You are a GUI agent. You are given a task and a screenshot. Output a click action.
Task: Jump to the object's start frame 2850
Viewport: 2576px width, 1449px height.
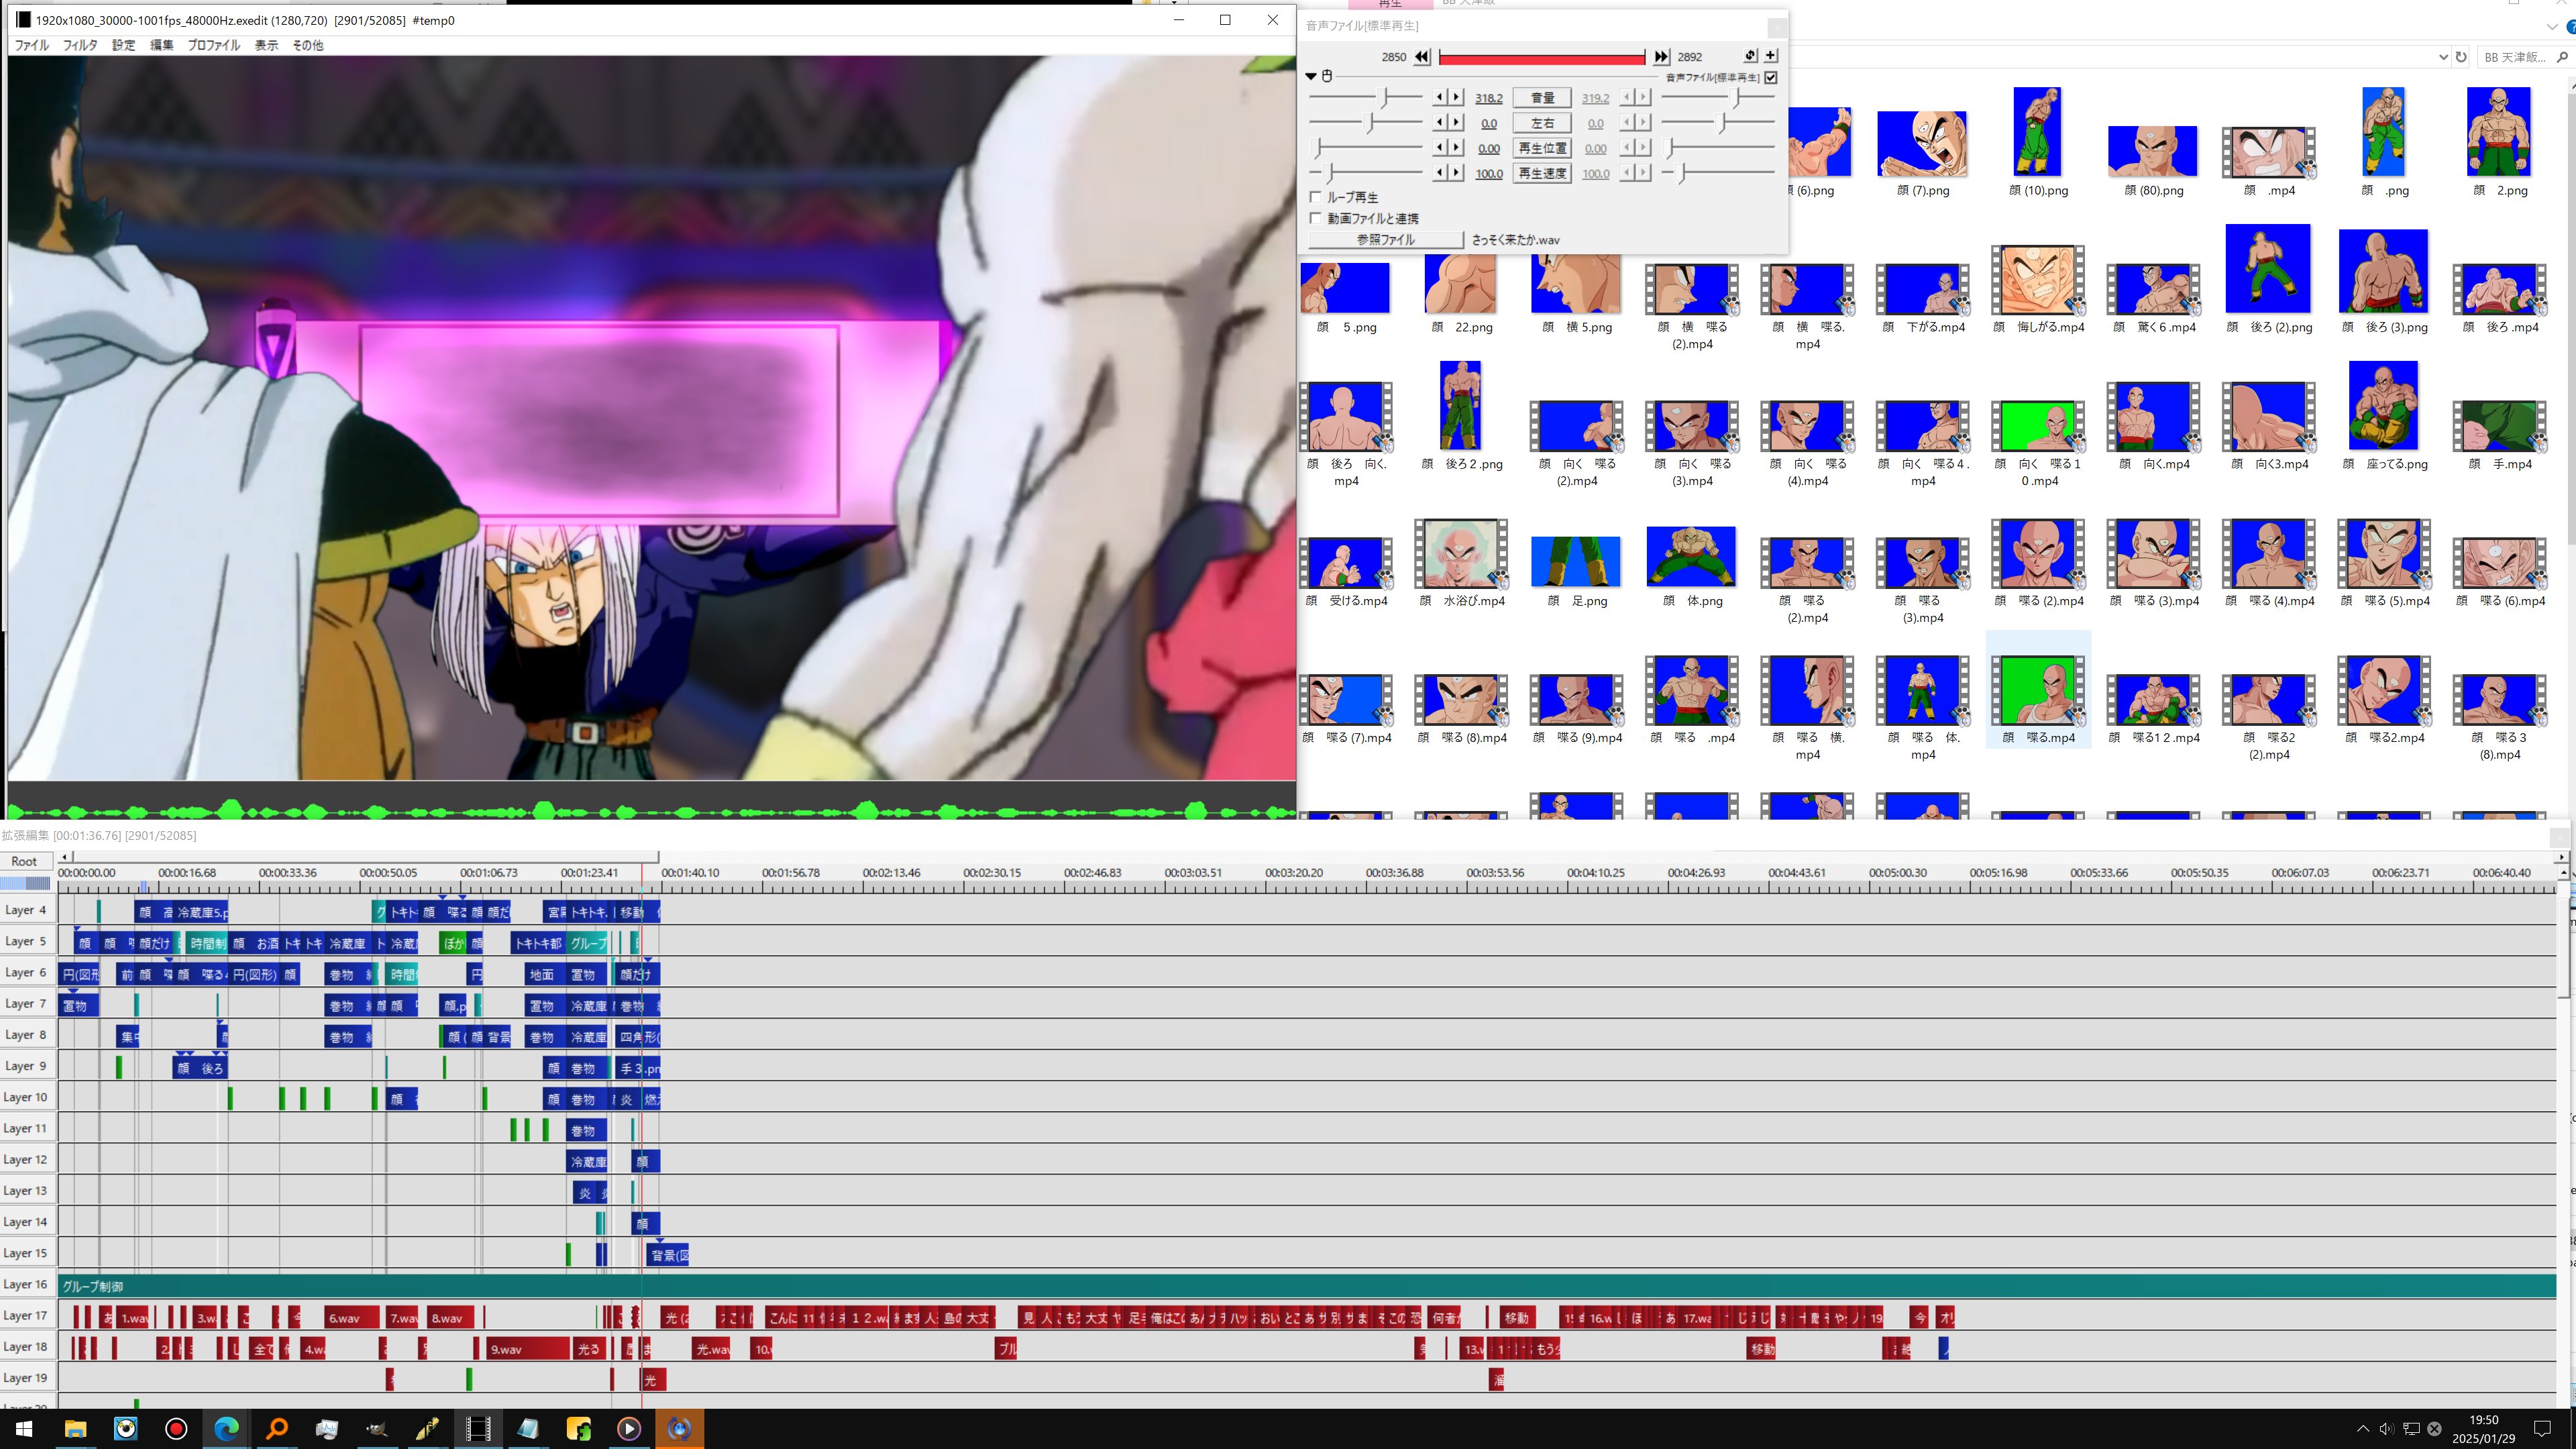pyautogui.click(x=1421, y=57)
